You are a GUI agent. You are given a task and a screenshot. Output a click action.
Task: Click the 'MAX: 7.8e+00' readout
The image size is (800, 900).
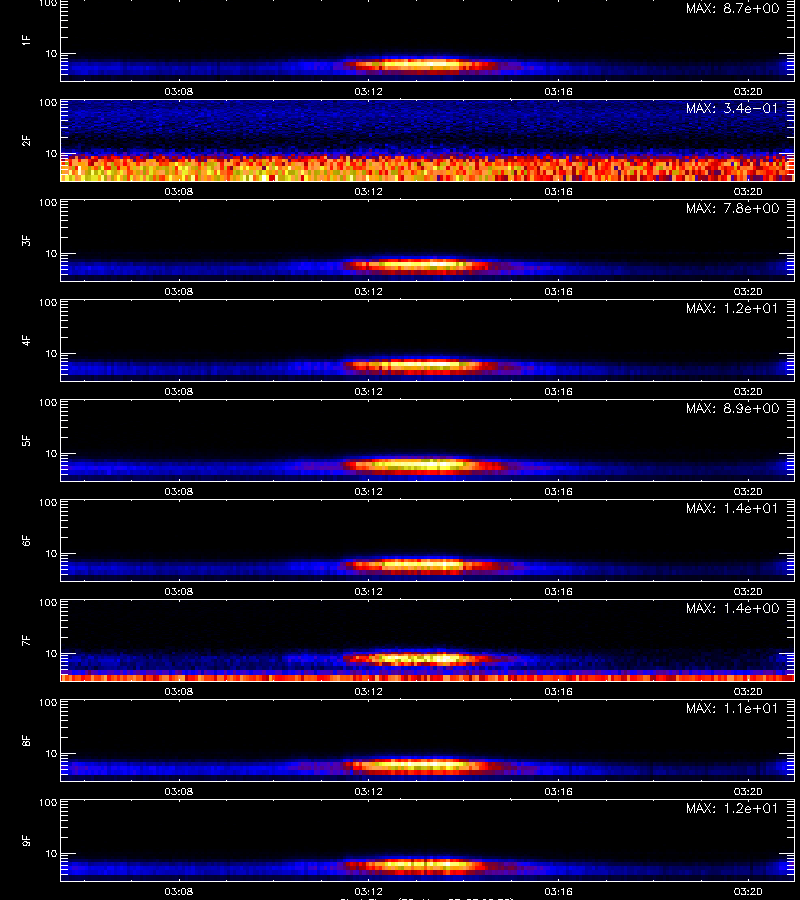(x=732, y=208)
